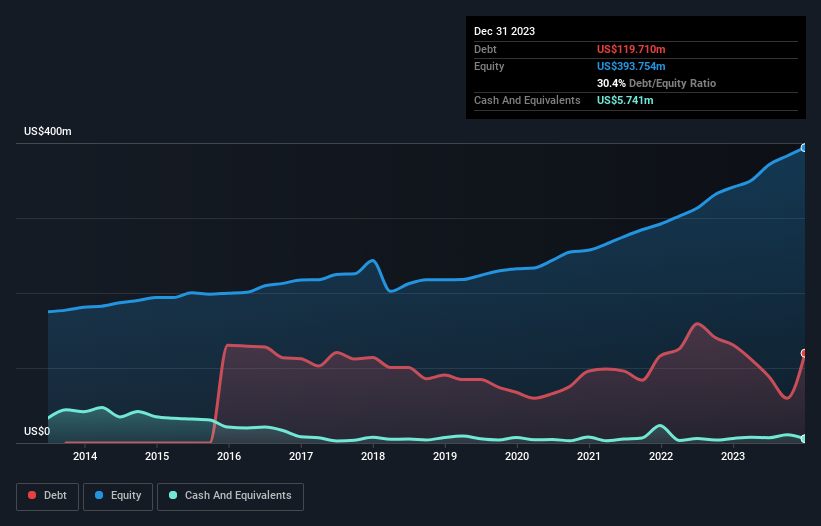Select the 2023 x-axis label
The image size is (821, 526).
click(x=733, y=456)
